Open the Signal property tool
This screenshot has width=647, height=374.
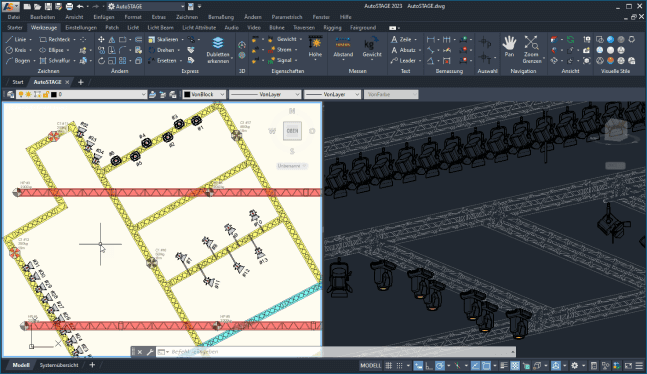pos(280,60)
